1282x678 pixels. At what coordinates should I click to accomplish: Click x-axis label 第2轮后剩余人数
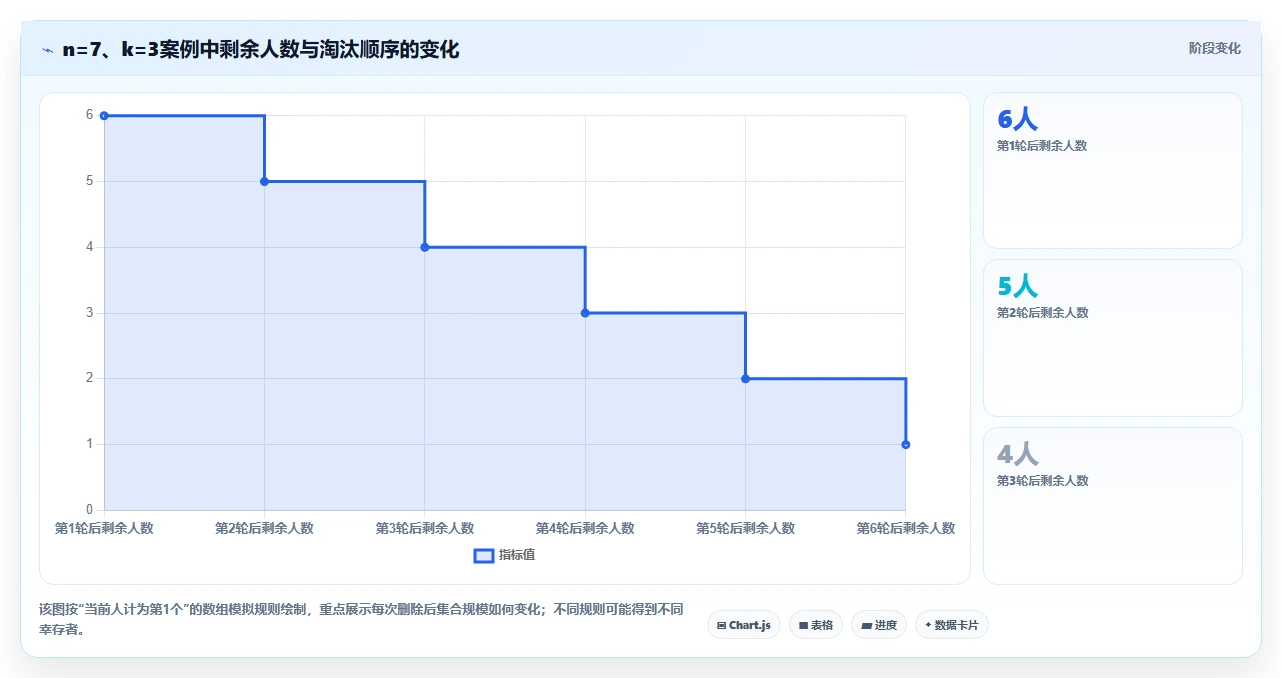coord(264,528)
